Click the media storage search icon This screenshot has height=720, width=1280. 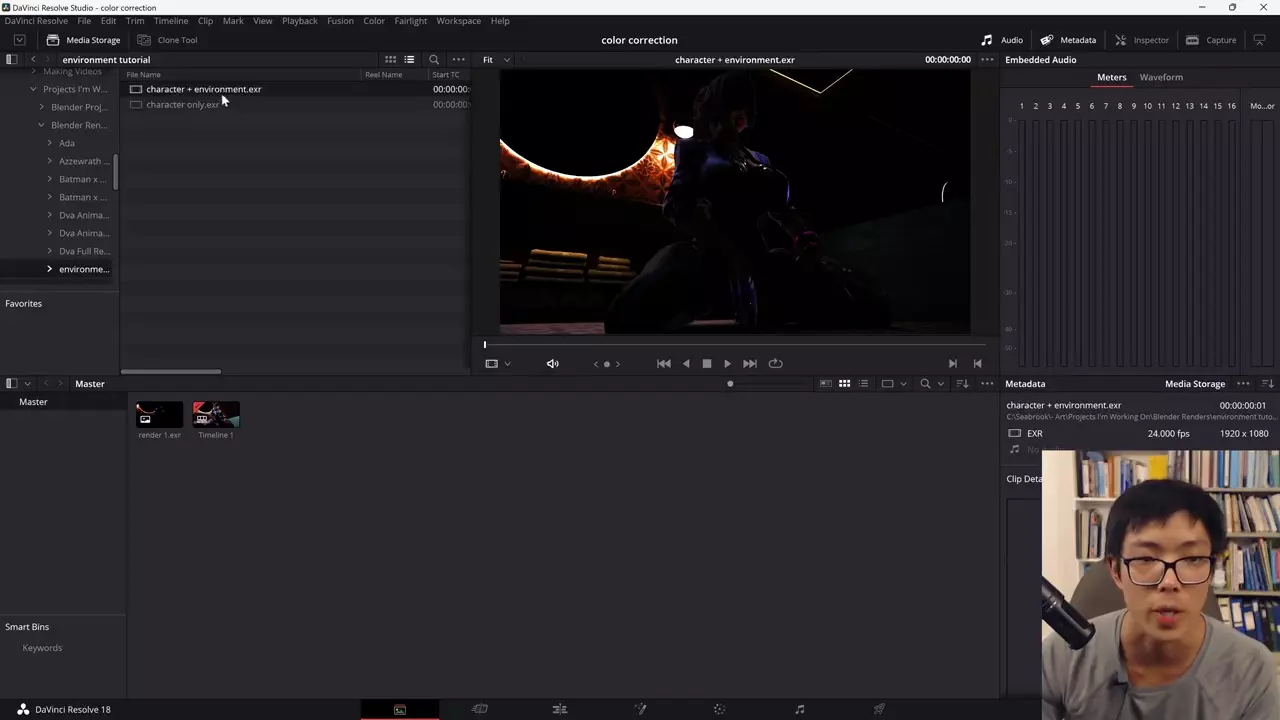[x=434, y=60]
